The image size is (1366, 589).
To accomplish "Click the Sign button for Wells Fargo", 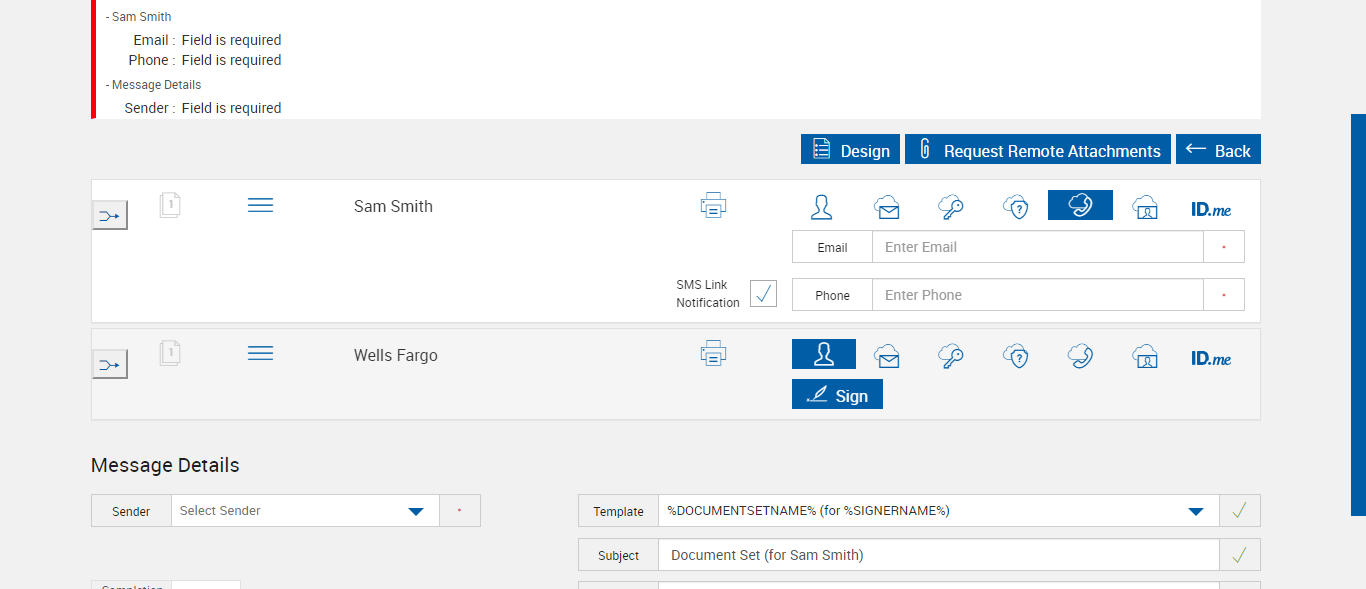I will [837, 395].
